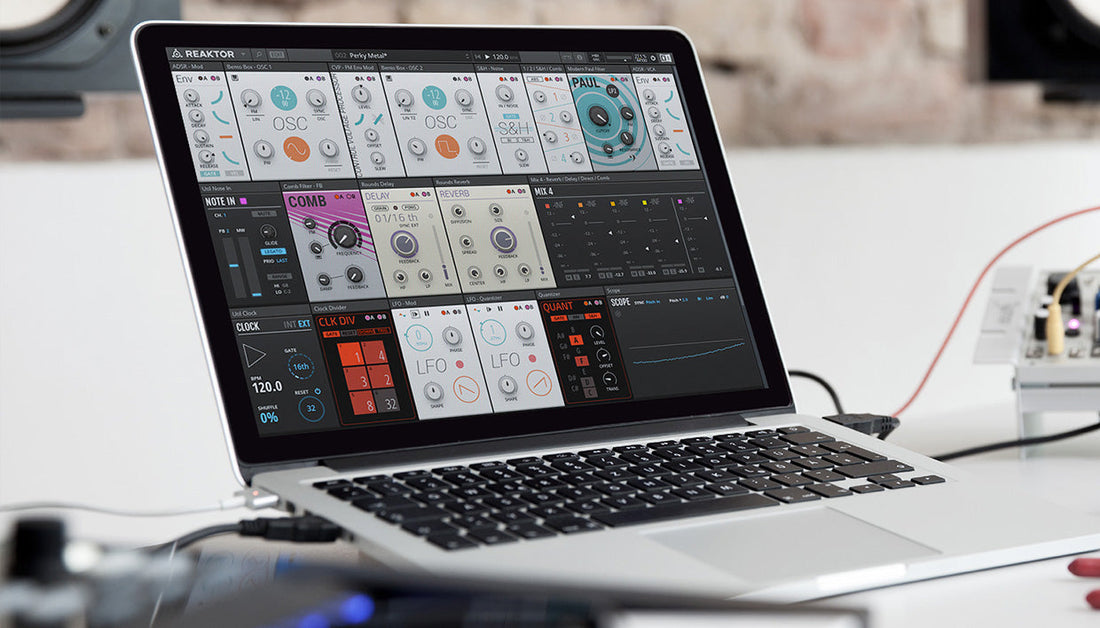1100x628 pixels.
Task: Click the magenta square on NOTE IN header
Action: 243,201
